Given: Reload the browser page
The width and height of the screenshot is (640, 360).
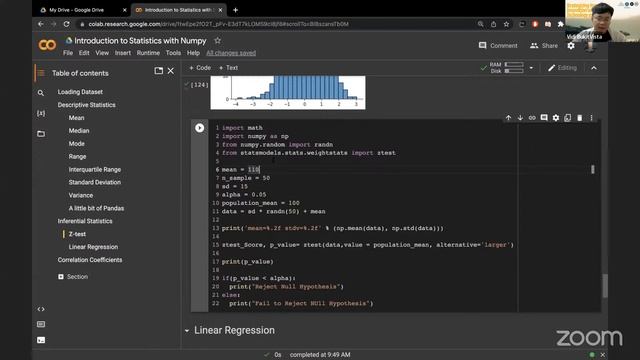Looking at the screenshot, I should point(67,24).
